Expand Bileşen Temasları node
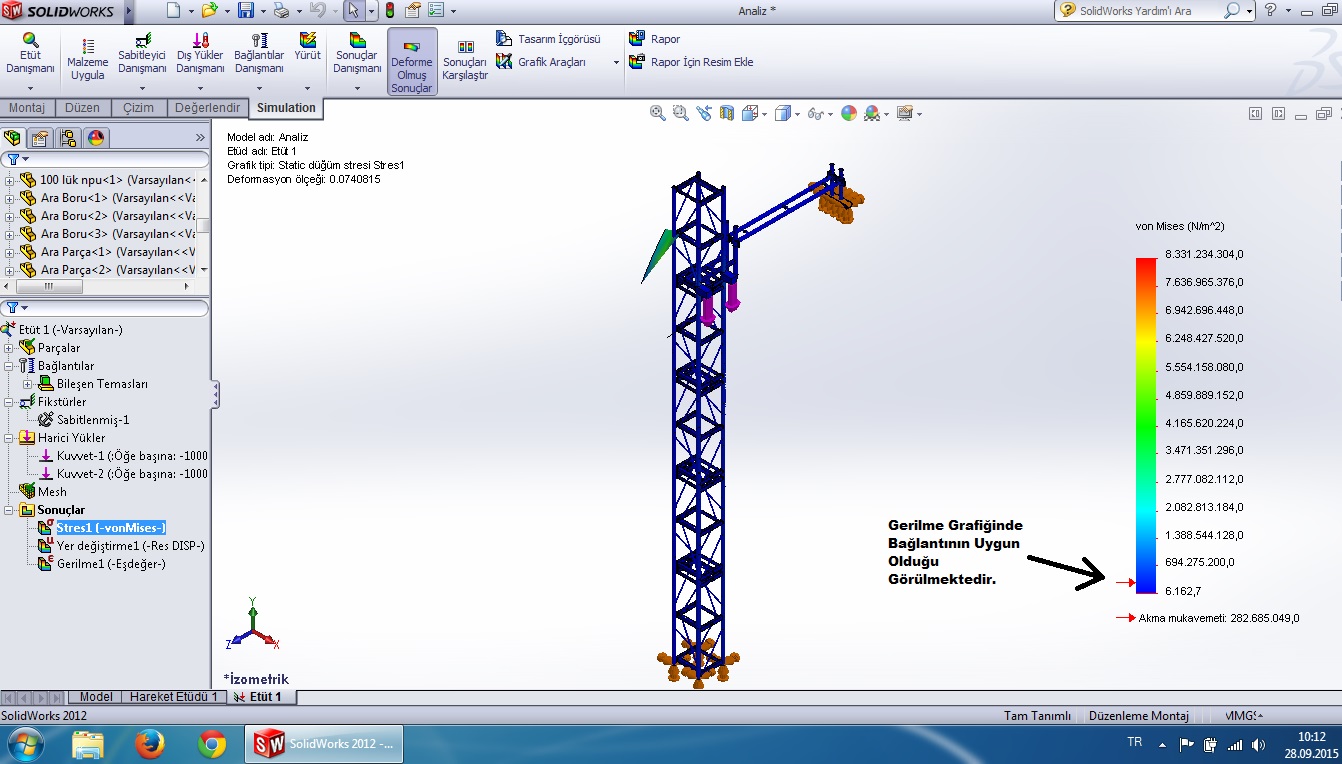The image size is (1342, 764). pos(28,384)
